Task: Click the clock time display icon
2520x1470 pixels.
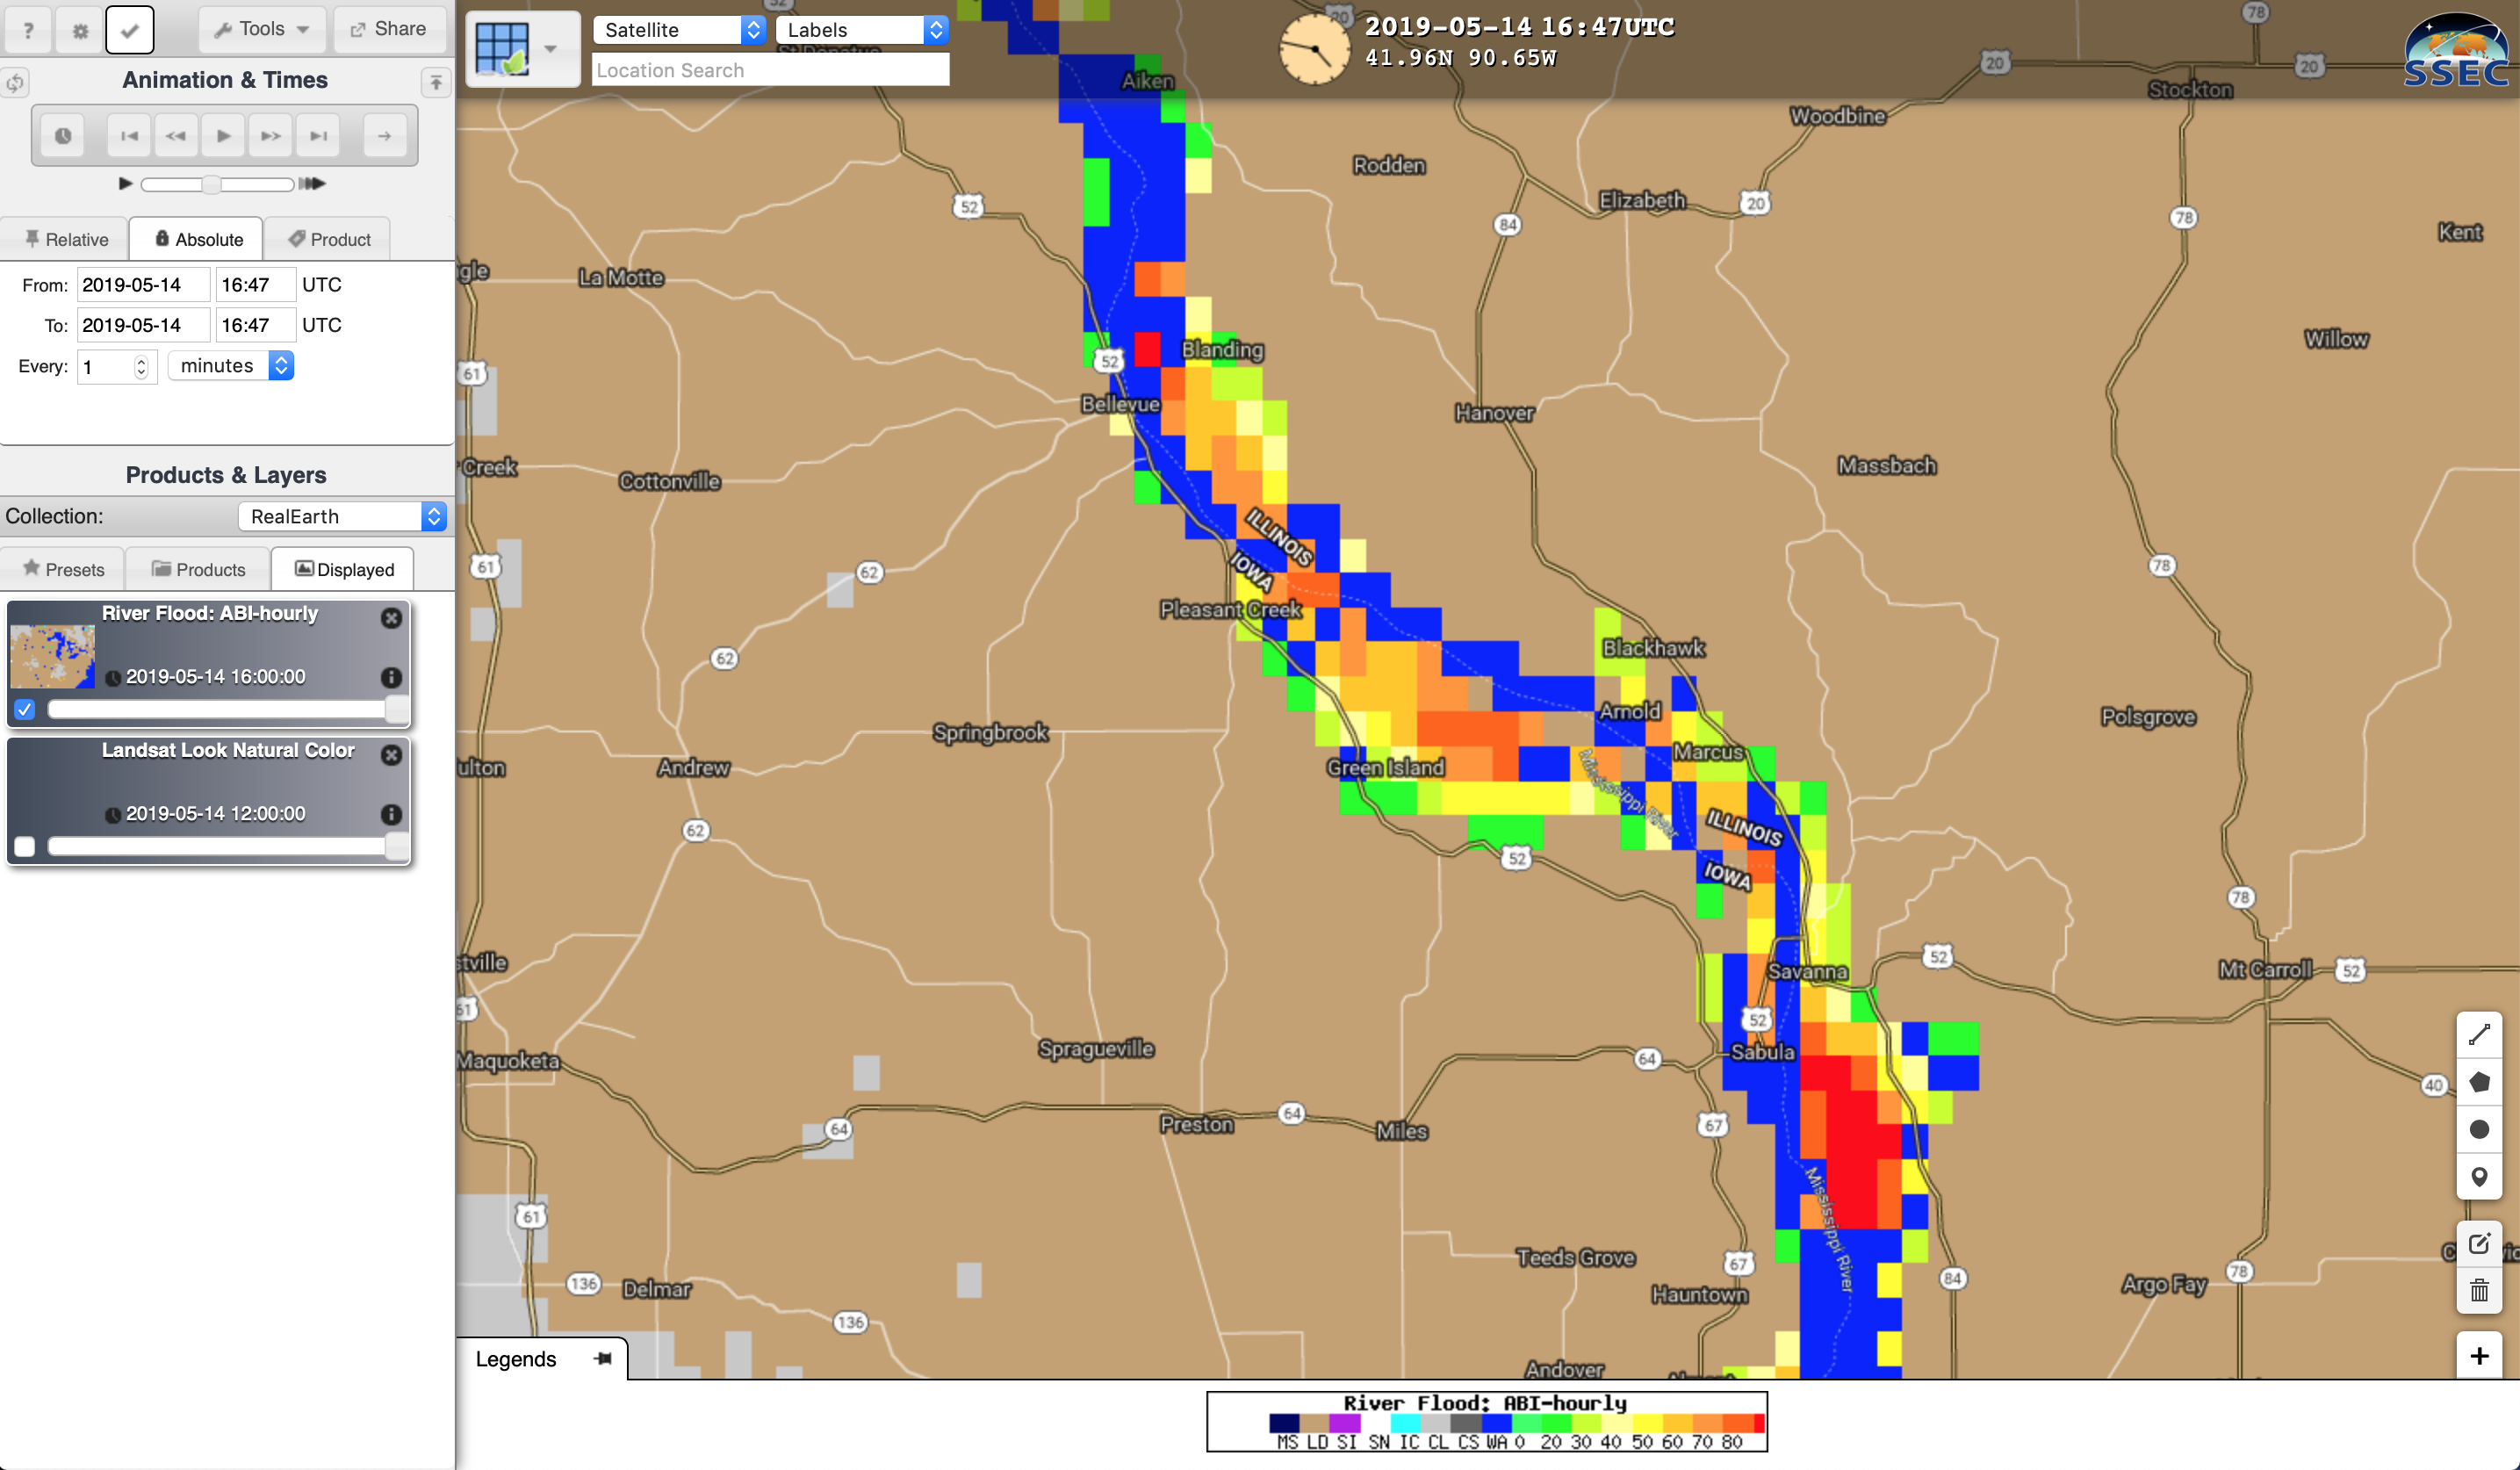Action: pos(1314,48)
